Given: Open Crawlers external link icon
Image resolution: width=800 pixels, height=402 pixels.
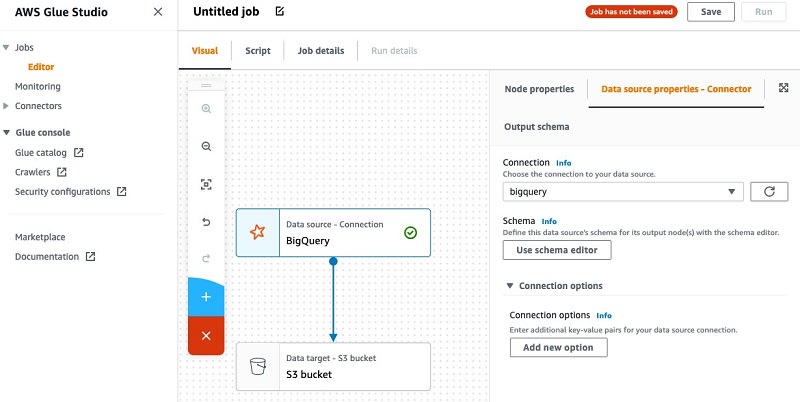Looking at the screenshot, I should coord(62,172).
